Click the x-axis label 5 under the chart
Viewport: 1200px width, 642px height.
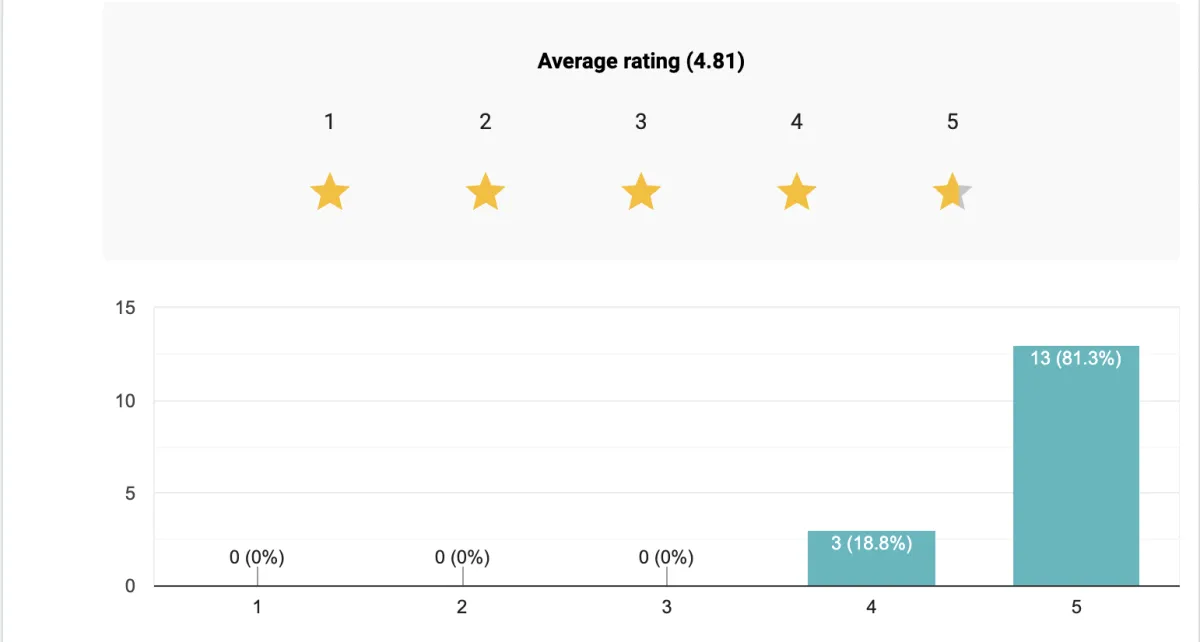point(1076,607)
